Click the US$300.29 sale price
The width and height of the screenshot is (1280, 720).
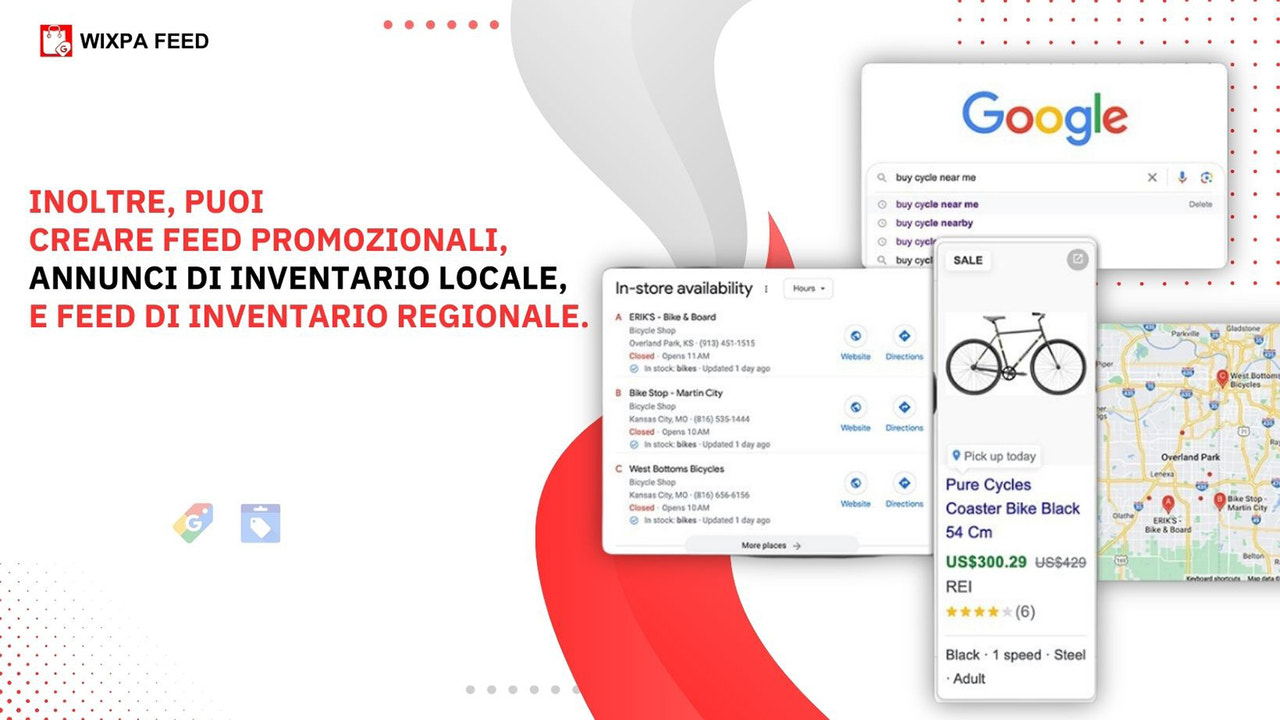click(986, 562)
